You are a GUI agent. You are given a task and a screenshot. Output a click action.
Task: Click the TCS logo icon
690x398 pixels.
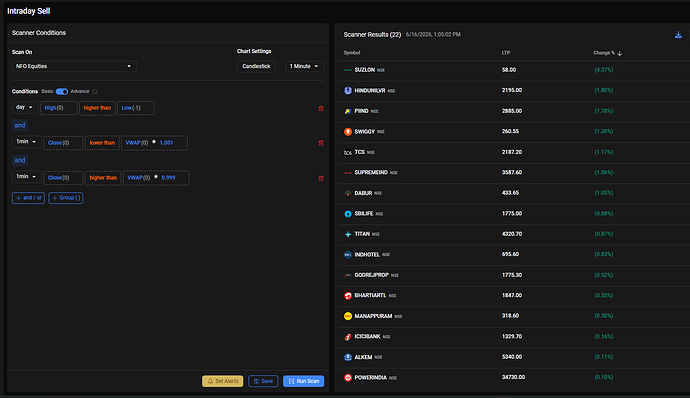pyautogui.click(x=348, y=152)
